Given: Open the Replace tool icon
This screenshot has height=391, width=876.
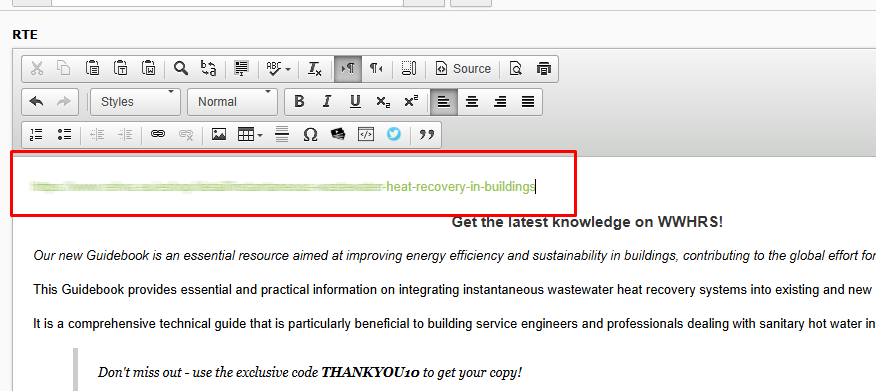Looking at the screenshot, I should click(208, 69).
